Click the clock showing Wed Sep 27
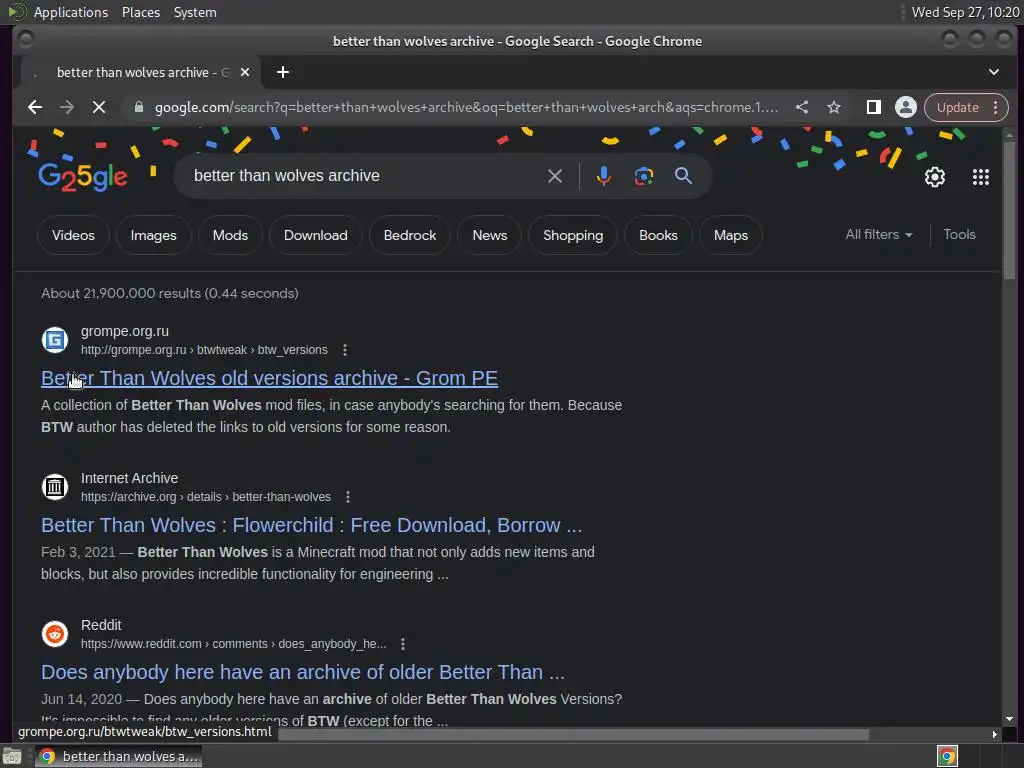 (x=965, y=12)
